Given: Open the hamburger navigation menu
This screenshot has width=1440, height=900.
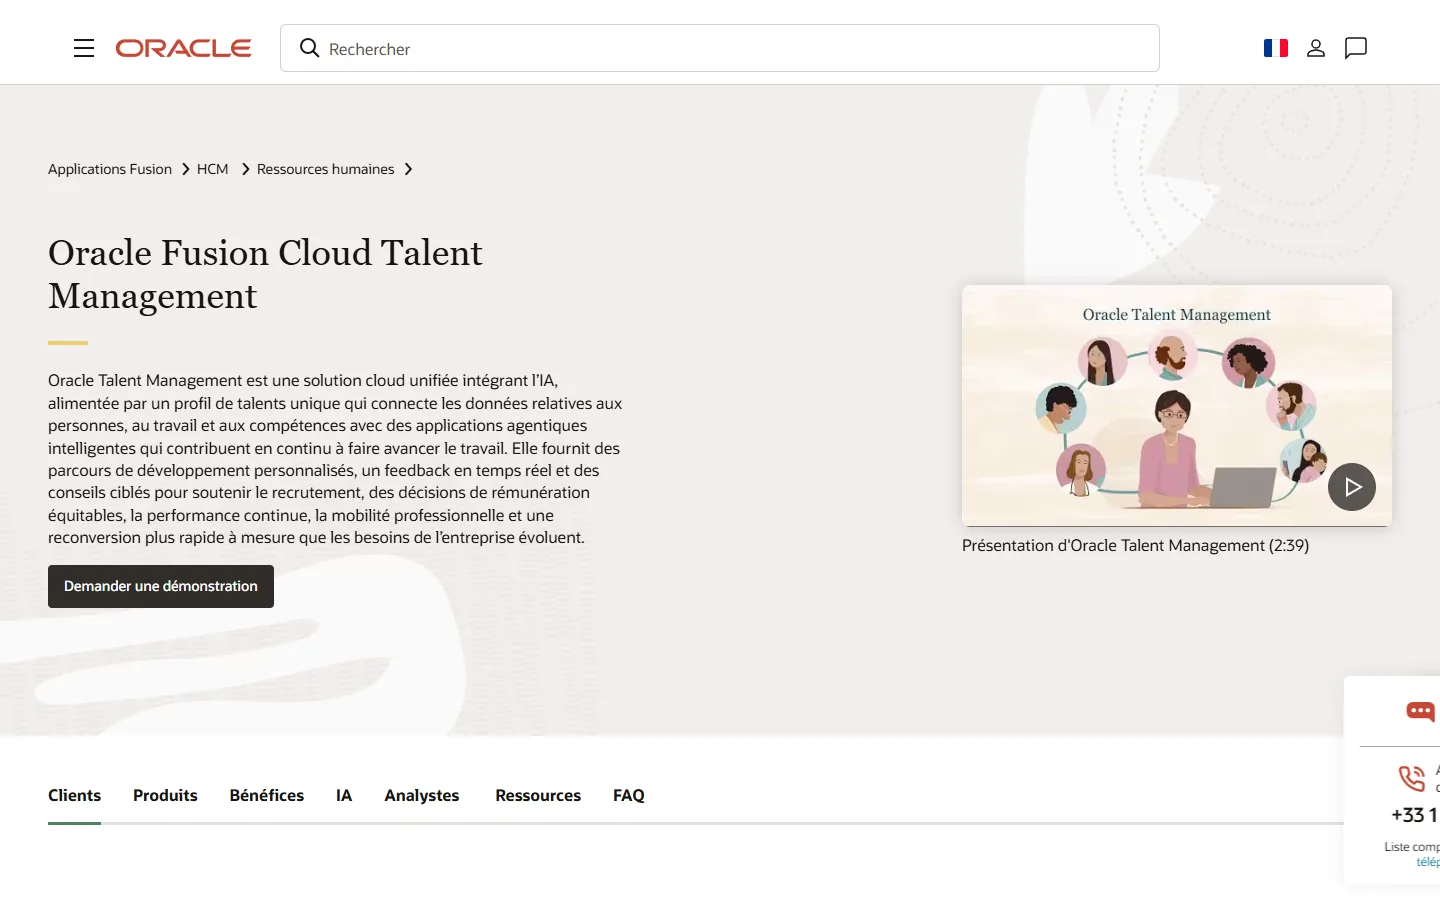Looking at the screenshot, I should 84,48.
